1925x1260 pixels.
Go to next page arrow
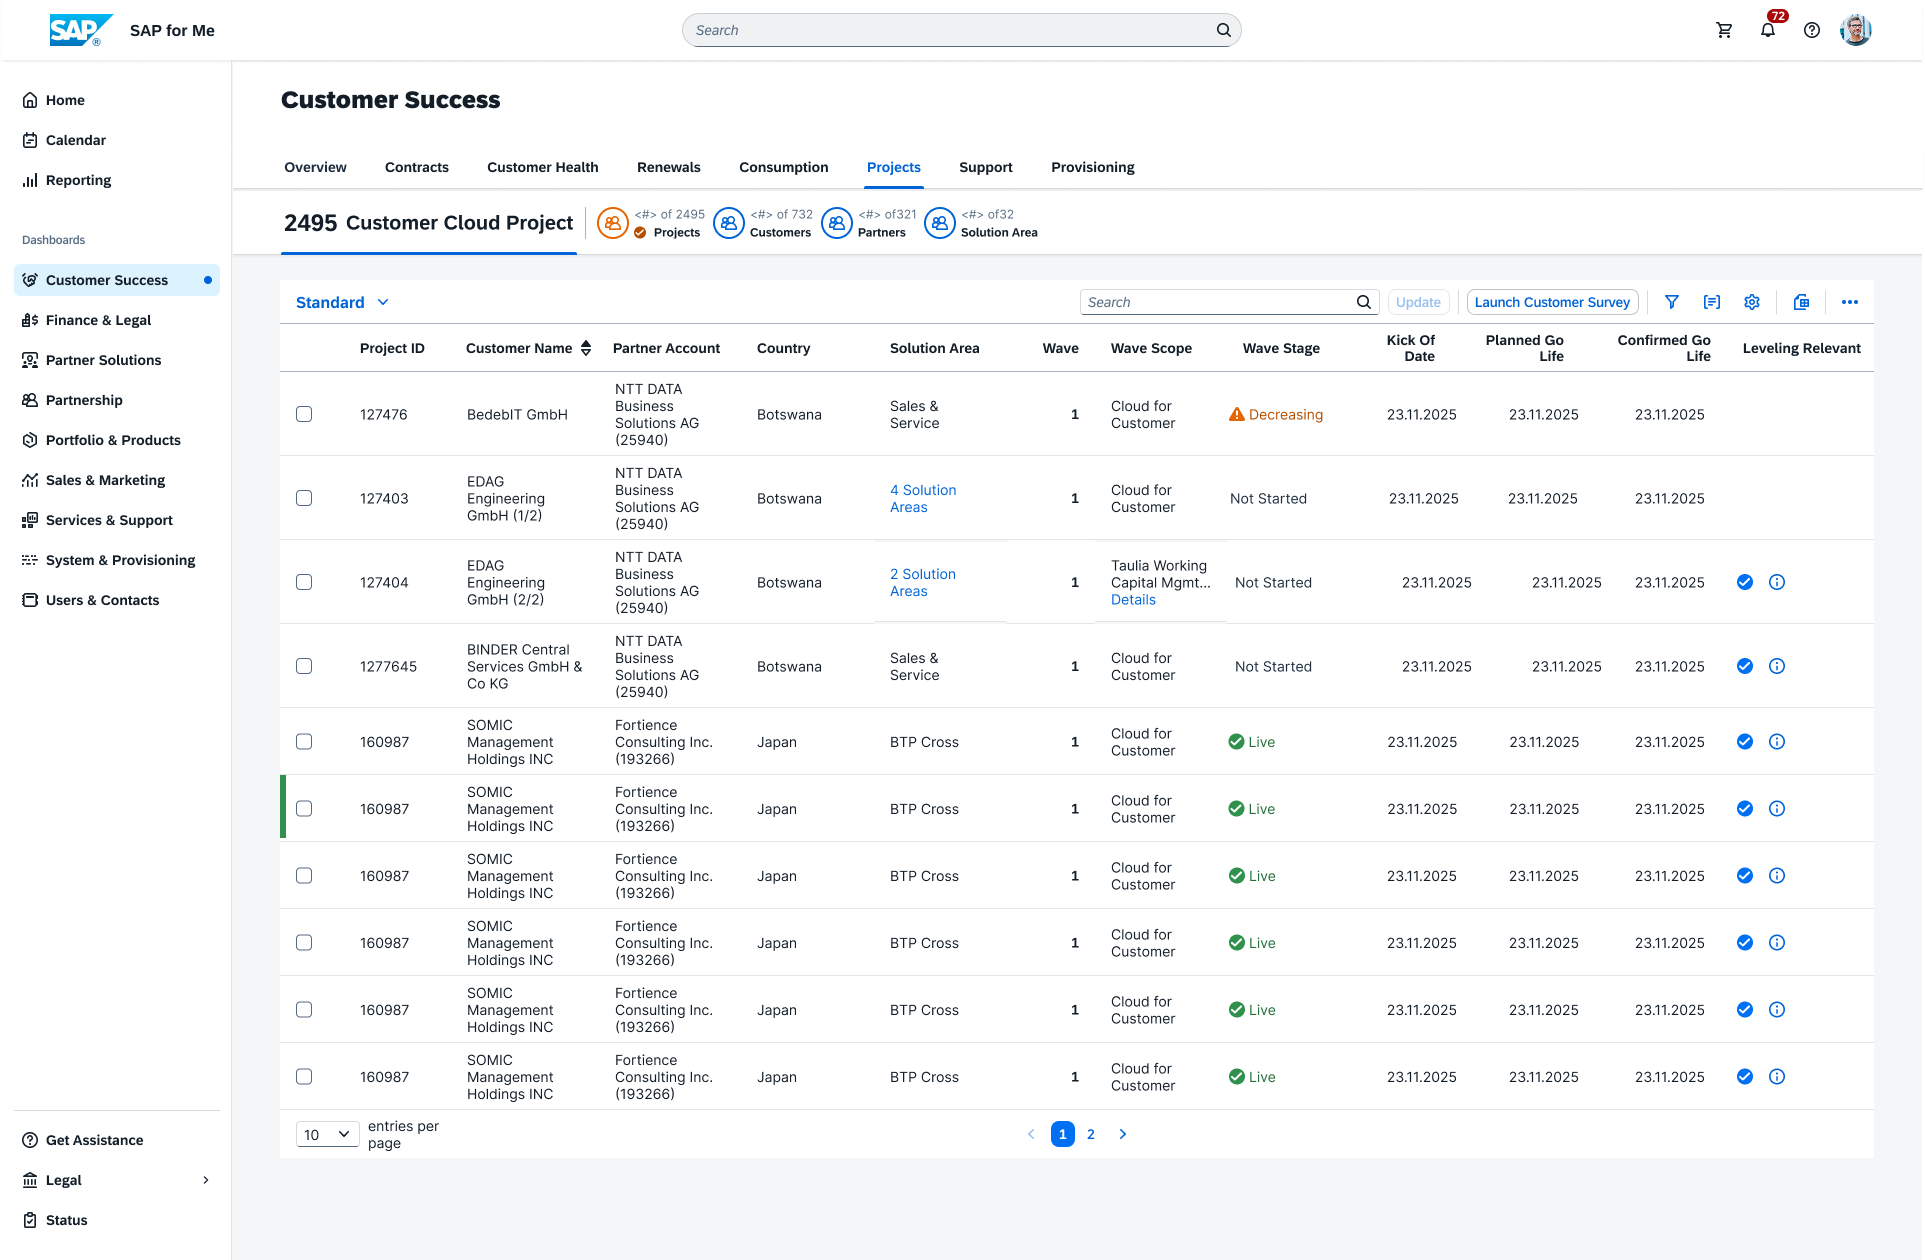[x=1123, y=1134]
